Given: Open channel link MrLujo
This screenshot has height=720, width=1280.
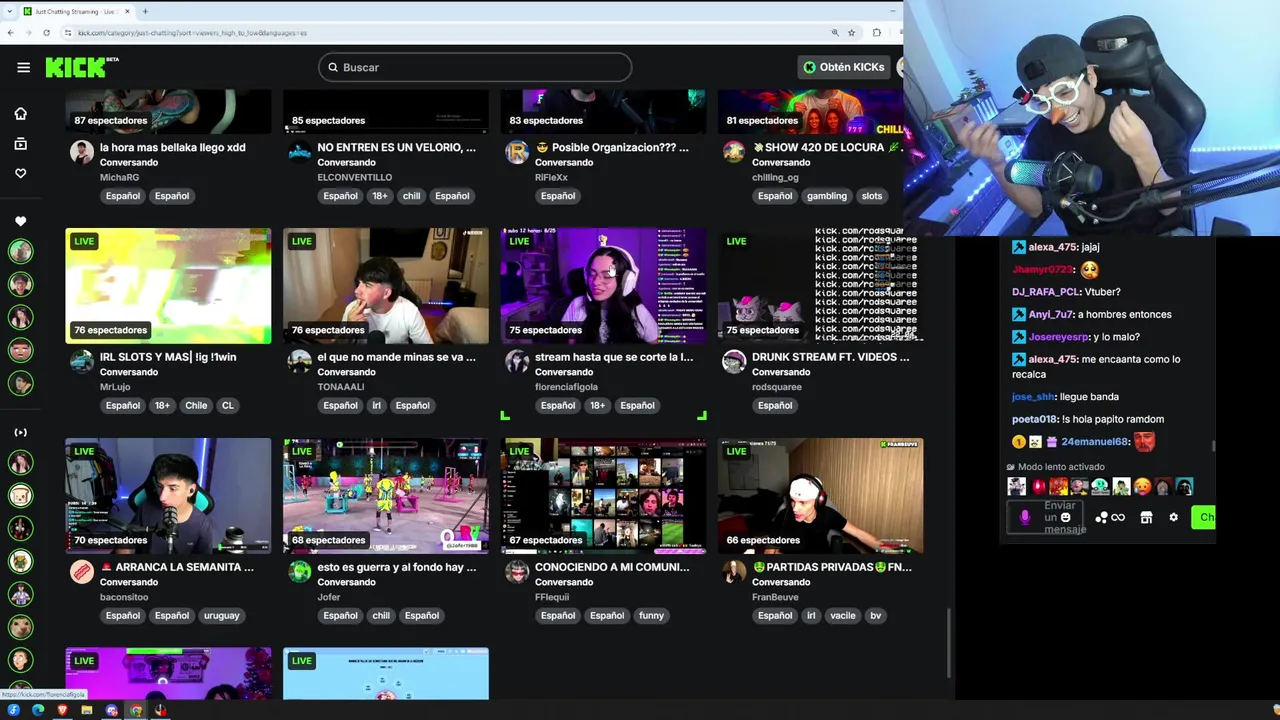Looking at the screenshot, I should (x=115, y=387).
